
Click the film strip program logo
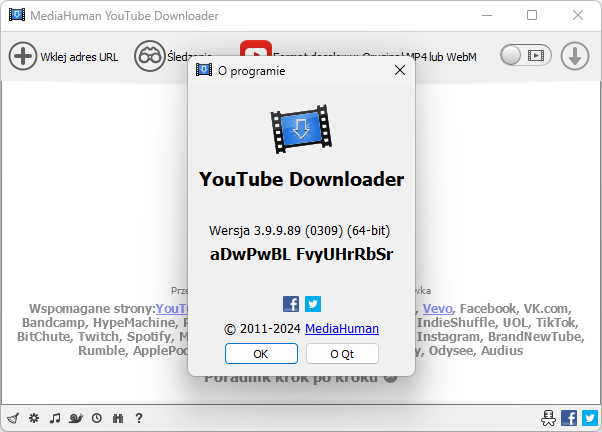(301, 129)
